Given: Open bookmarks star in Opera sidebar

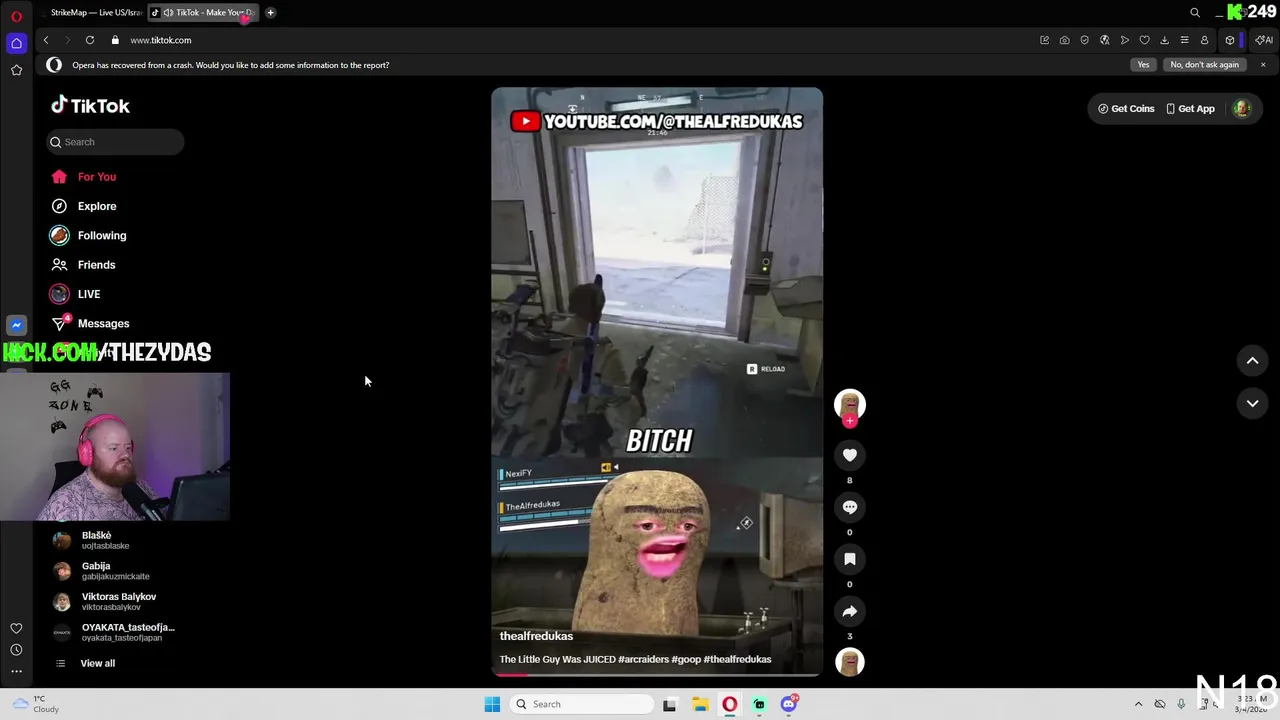Looking at the screenshot, I should 16,70.
